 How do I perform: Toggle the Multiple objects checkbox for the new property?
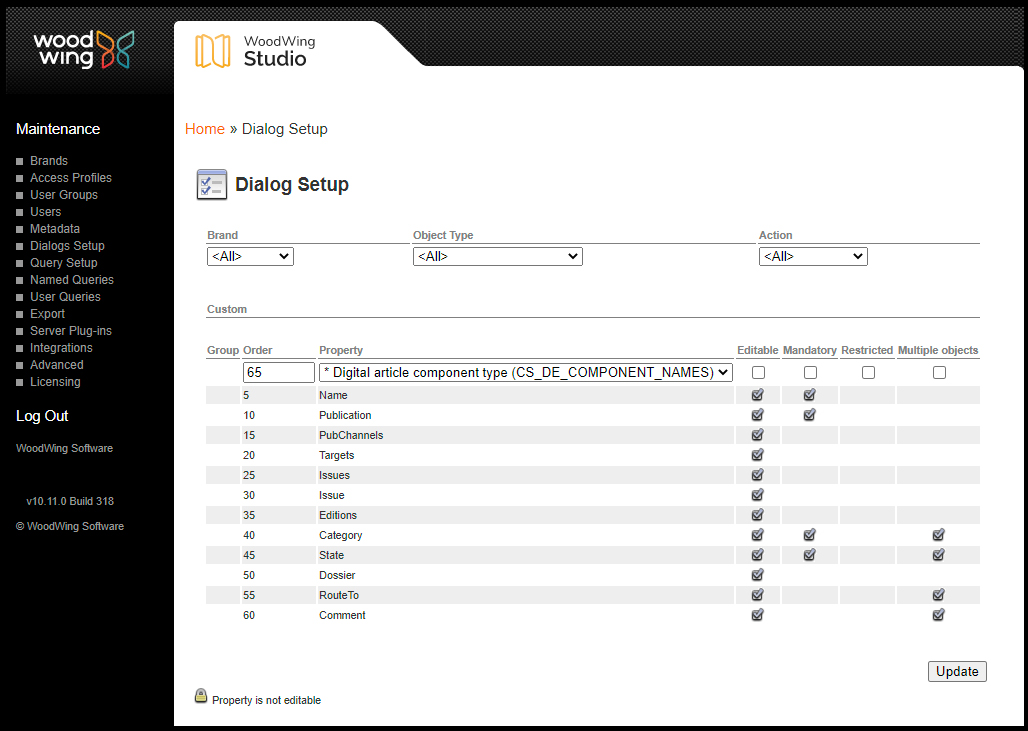pyautogui.click(x=939, y=372)
